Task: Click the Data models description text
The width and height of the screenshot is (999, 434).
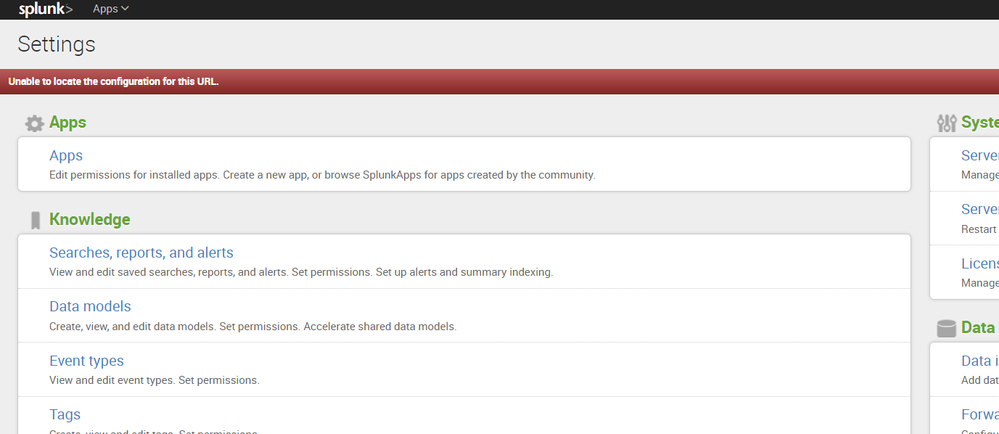Action: tap(252, 327)
